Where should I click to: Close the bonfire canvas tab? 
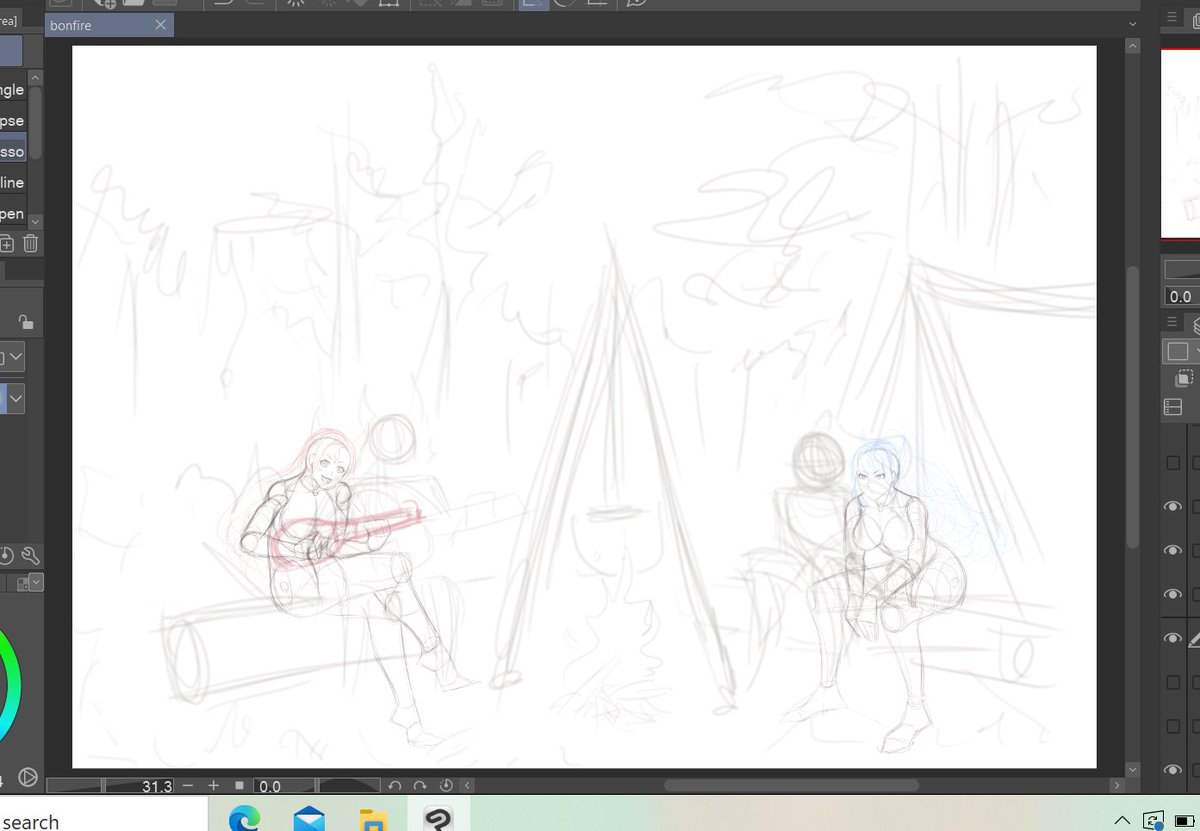pyautogui.click(x=160, y=26)
